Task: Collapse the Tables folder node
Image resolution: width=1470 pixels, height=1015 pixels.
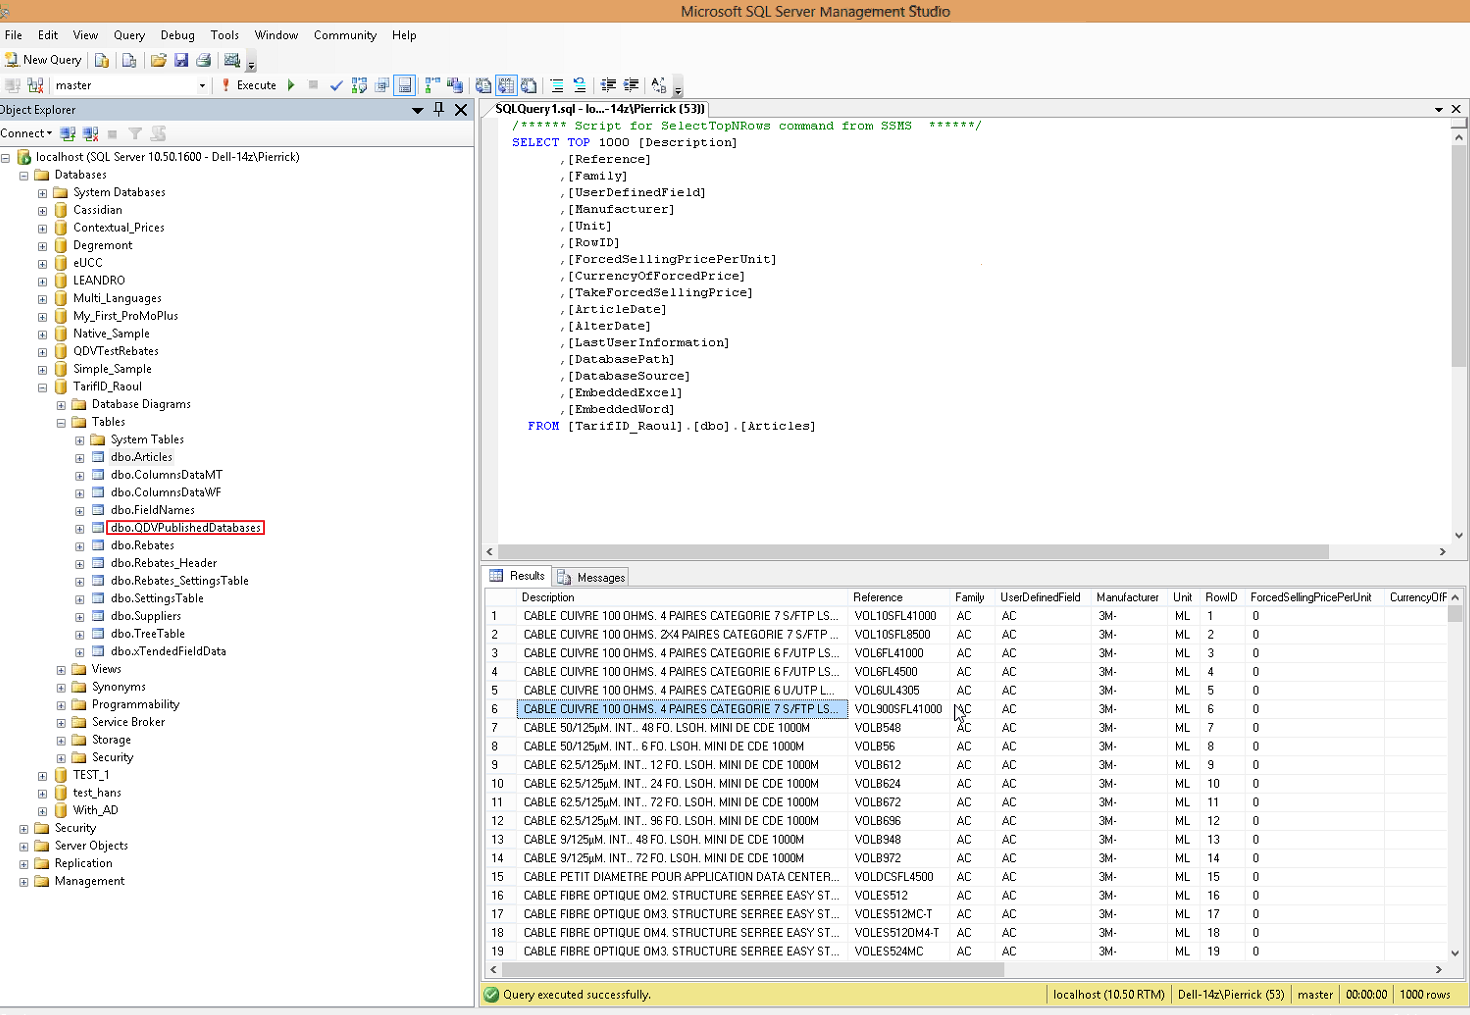Action: 61,422
